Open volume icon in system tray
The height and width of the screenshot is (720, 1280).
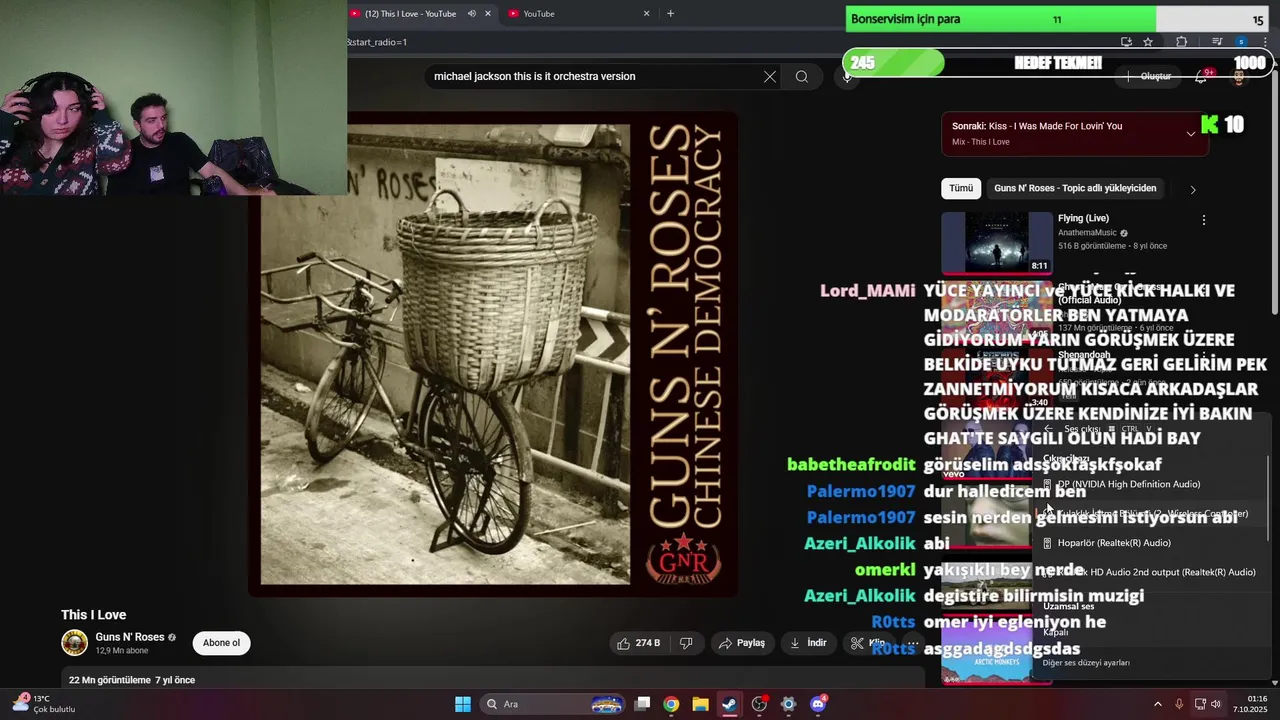[1216, 704]
